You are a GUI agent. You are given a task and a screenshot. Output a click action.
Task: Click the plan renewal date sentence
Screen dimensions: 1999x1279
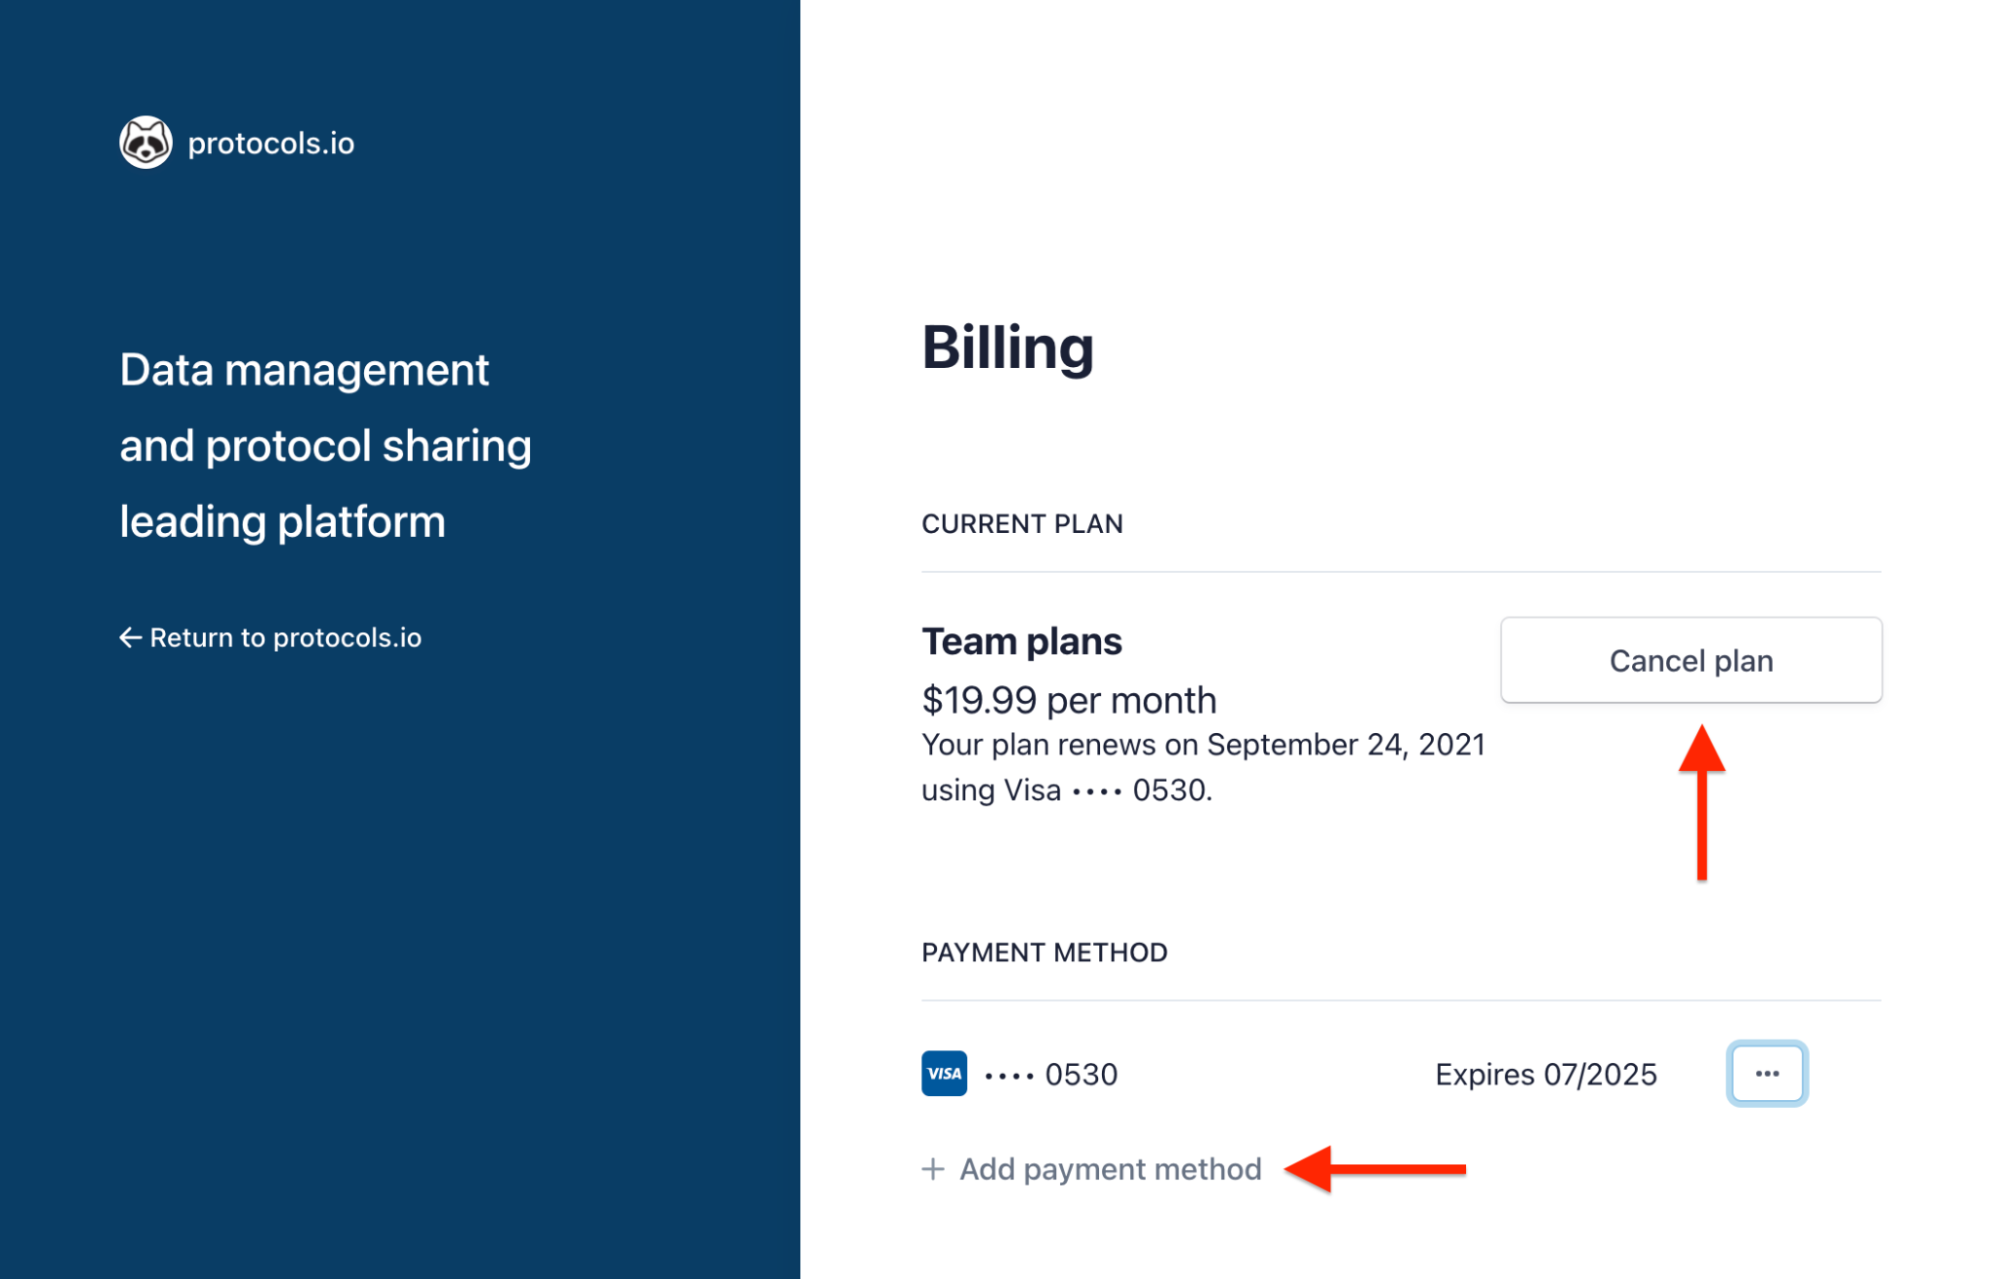[1202, 746]
